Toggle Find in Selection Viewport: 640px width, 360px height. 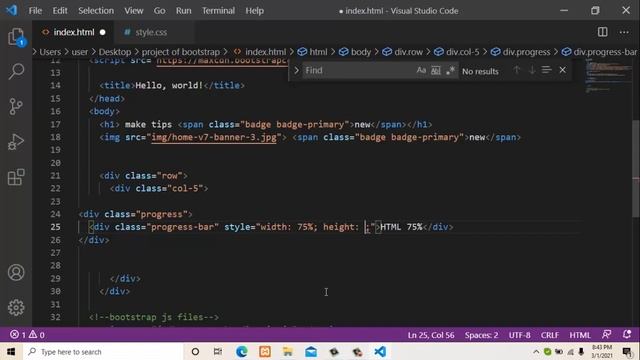tap(547, 70)
